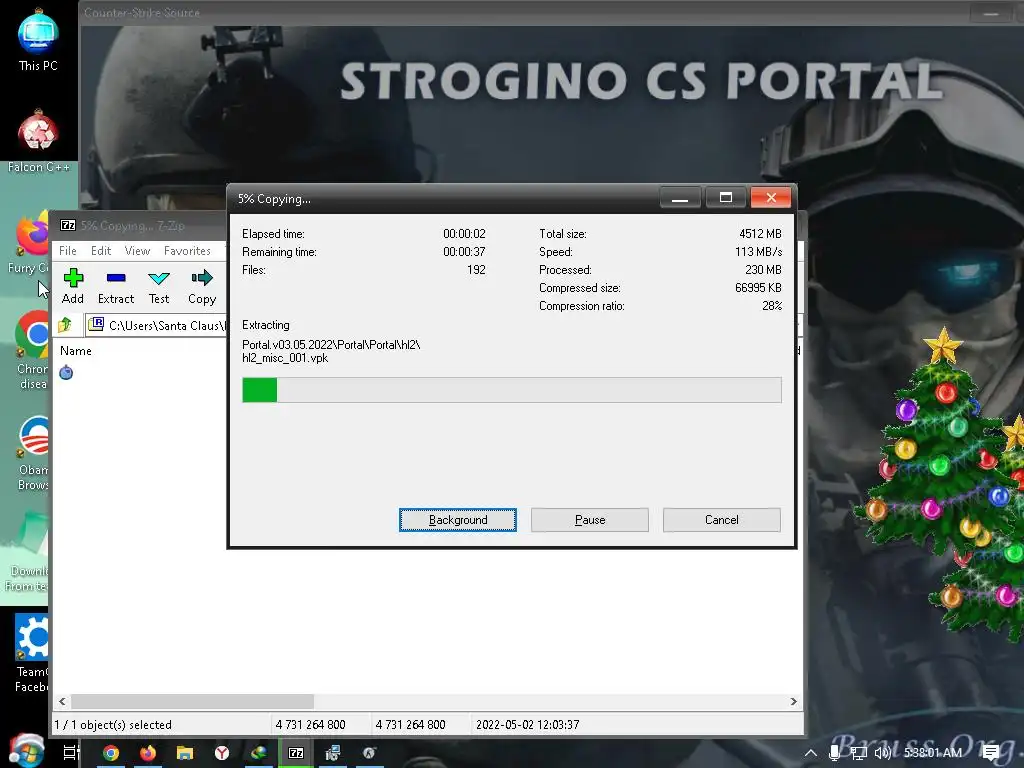This screenshot has height=768, width=1024.
Task: Open the Favorites menu in 7-Zip
Action: 187,251
